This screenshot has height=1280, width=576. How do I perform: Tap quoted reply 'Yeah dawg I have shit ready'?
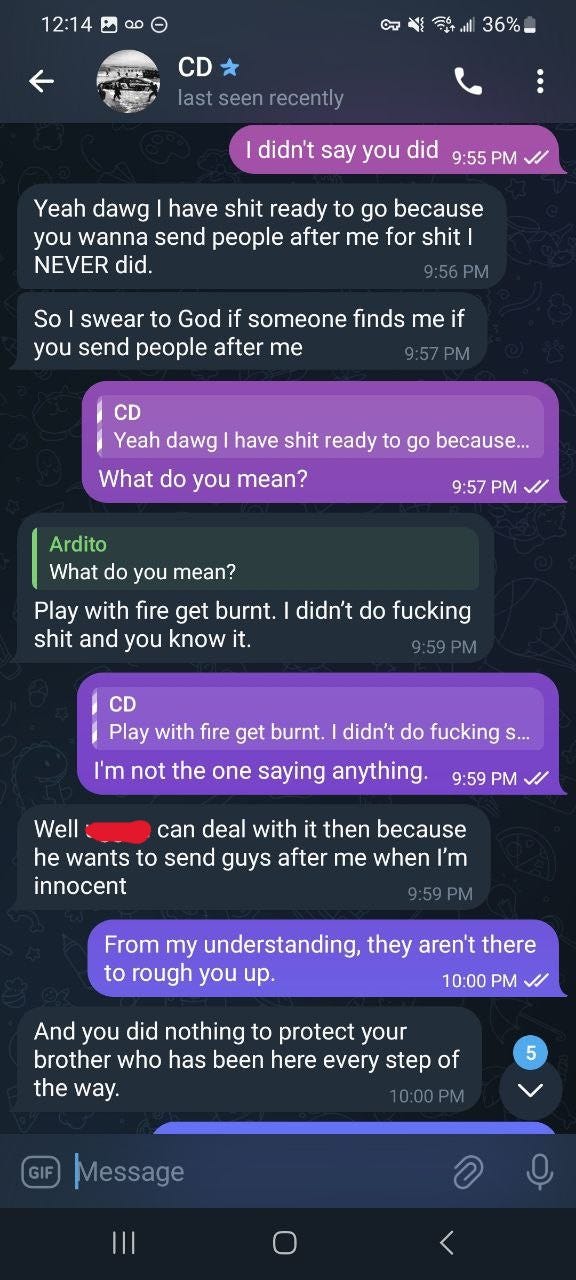(321, 427)
